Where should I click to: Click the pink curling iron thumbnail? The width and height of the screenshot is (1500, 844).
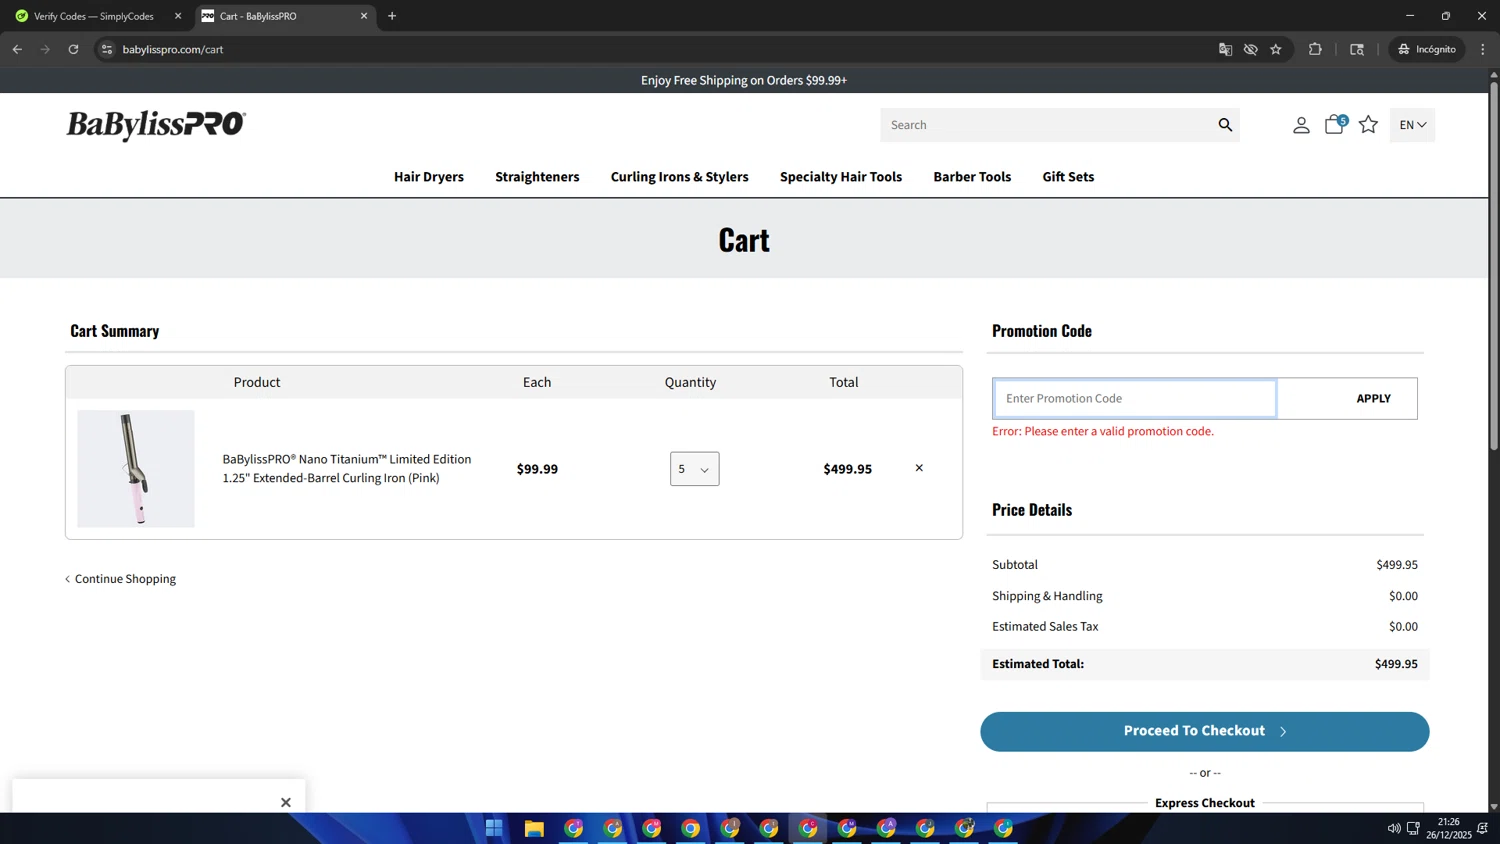pos(136,468)
